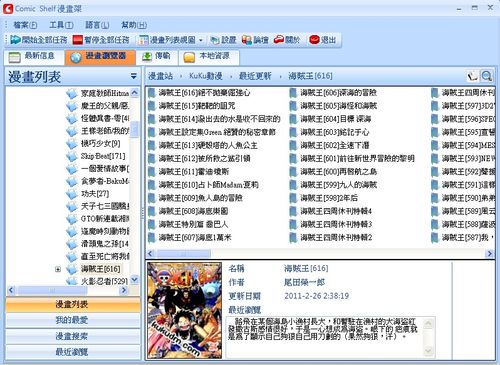
Task: Click the chapter list horizontal scrollbar thumb
Action: (x=183, y=254)
